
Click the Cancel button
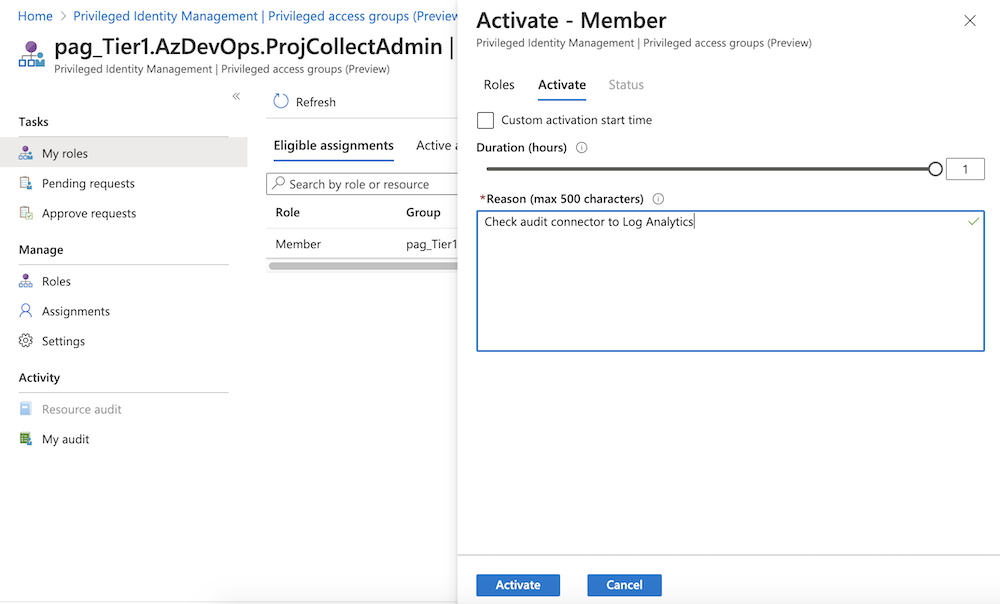[x=624, y=585]
